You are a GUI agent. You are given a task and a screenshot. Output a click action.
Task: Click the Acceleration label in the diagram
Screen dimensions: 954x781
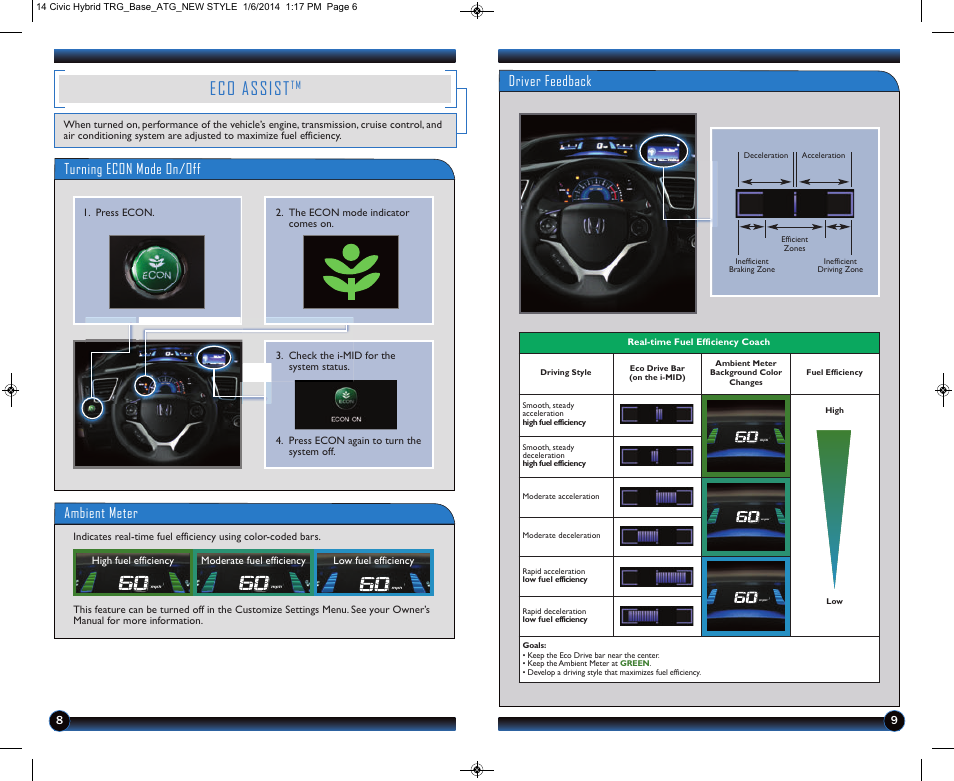823,155
